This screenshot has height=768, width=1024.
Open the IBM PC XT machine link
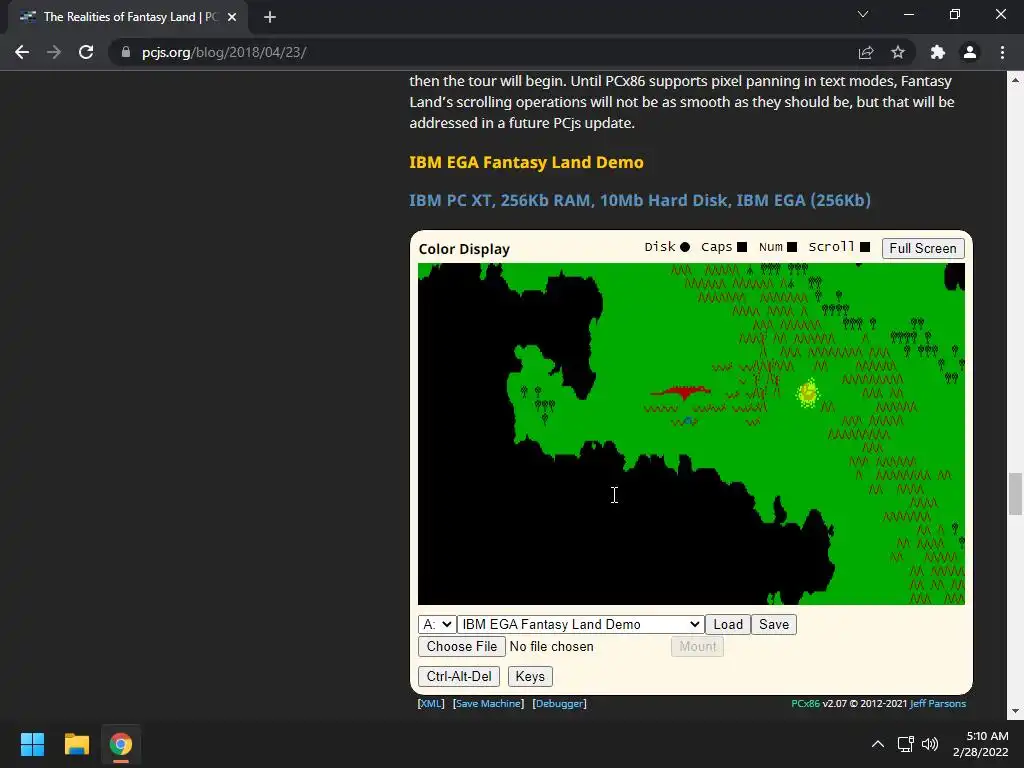coord(640,200)
